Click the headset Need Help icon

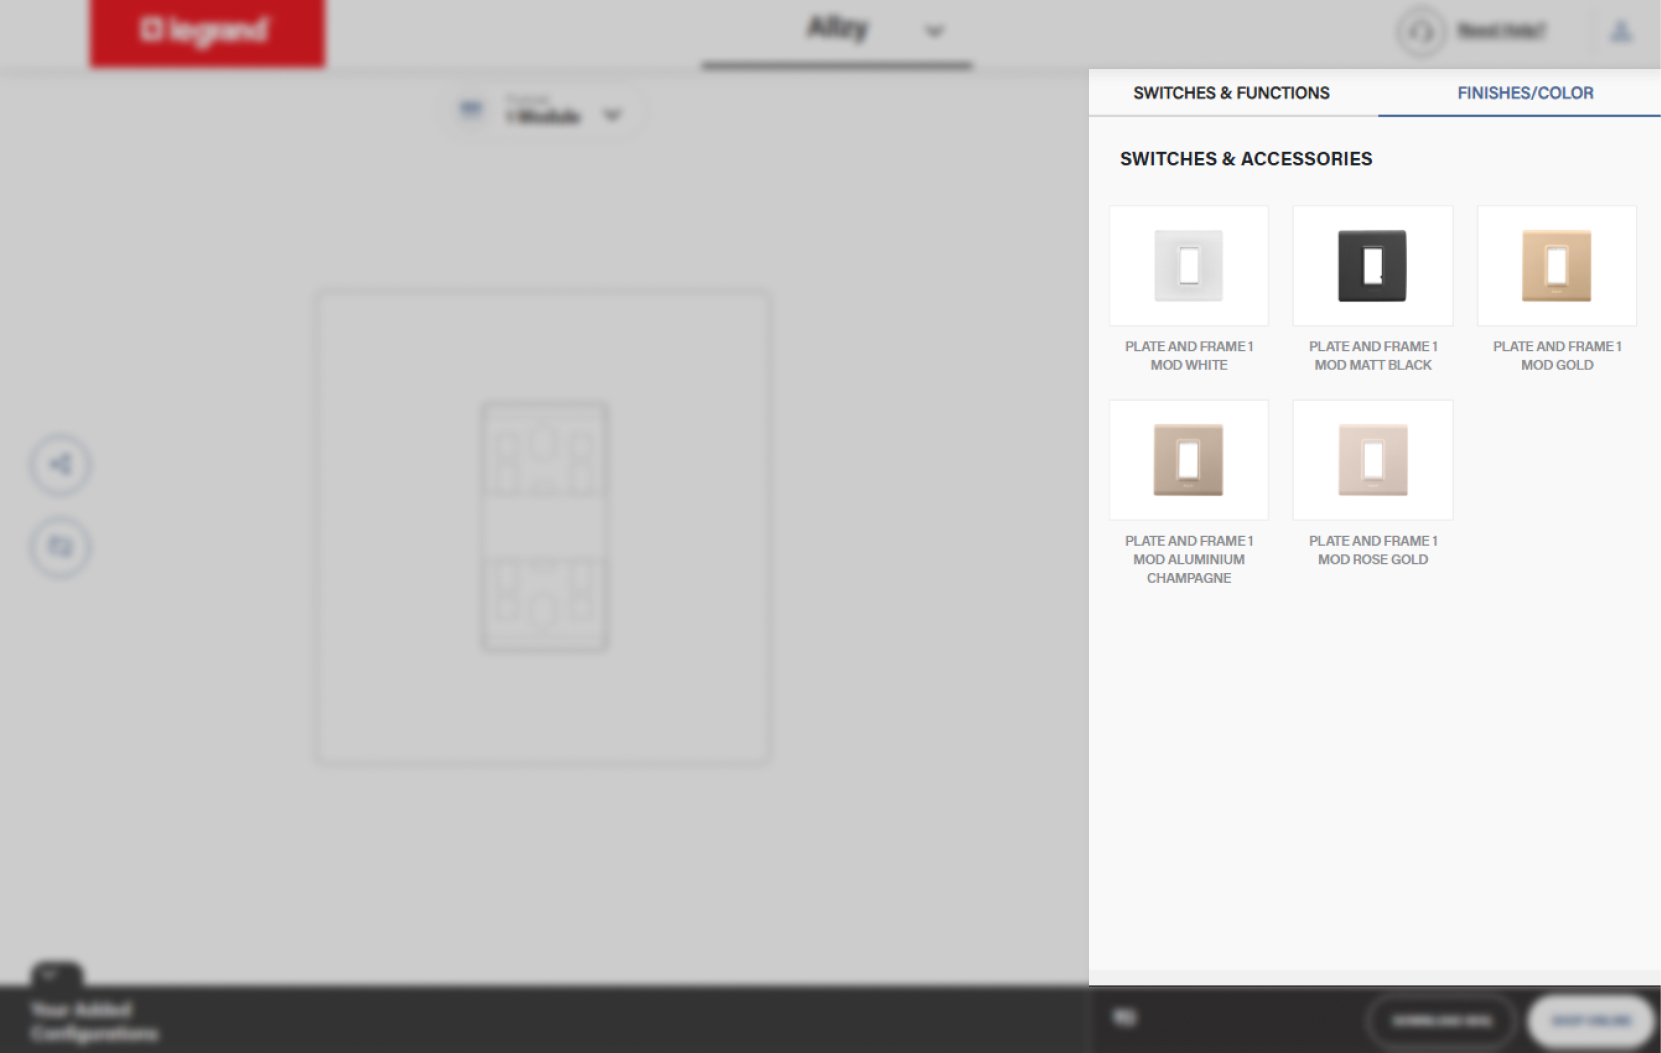pyautogui.click(x=1421, y=32)
